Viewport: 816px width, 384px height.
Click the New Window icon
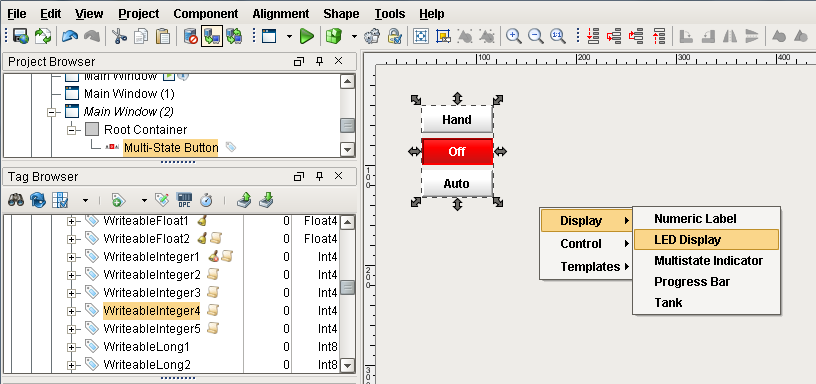coord(269,36)
